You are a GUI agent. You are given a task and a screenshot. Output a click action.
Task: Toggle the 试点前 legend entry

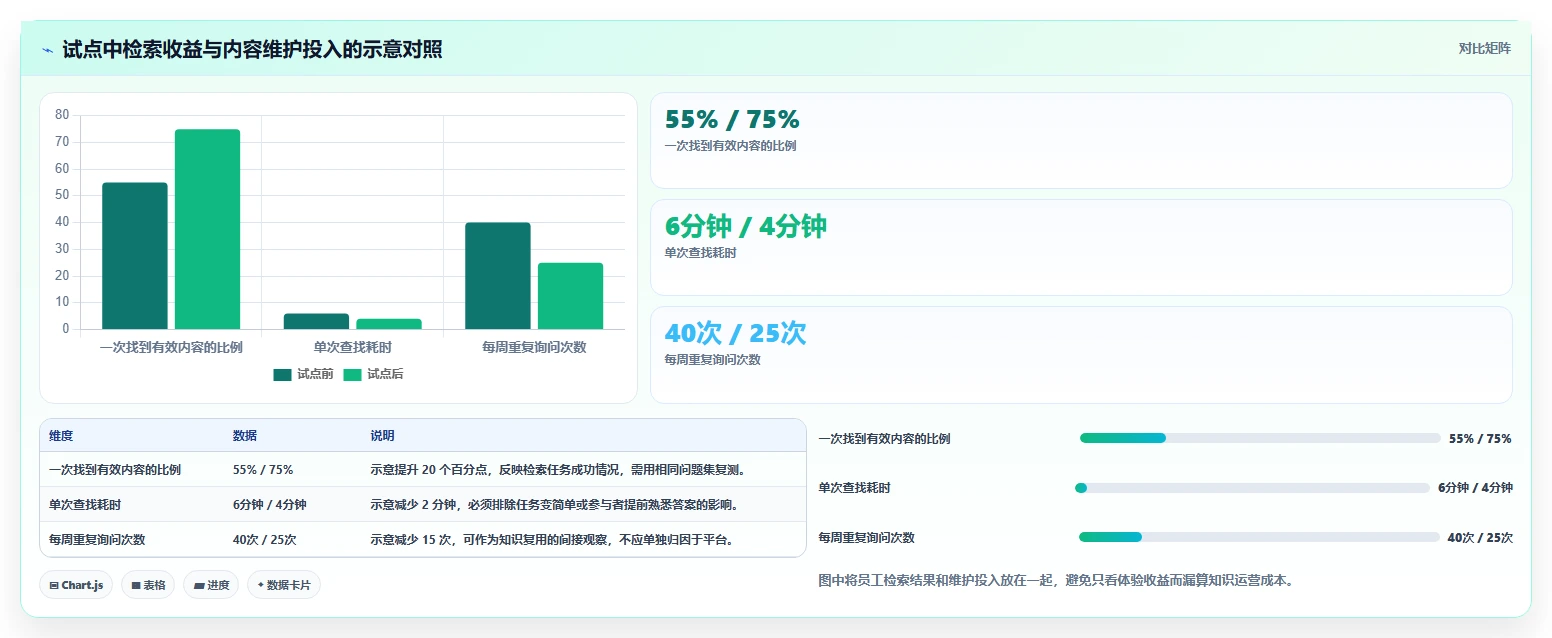click(x=303, y=374)
